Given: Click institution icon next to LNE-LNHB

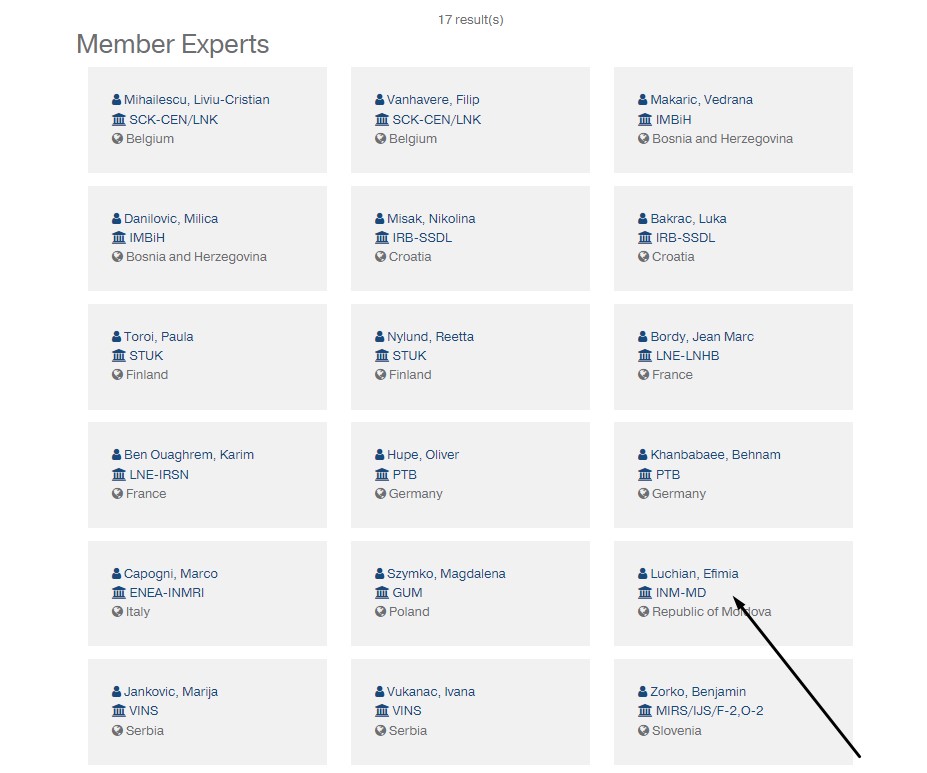Looking at the screenshot, I should pos(645,356).
